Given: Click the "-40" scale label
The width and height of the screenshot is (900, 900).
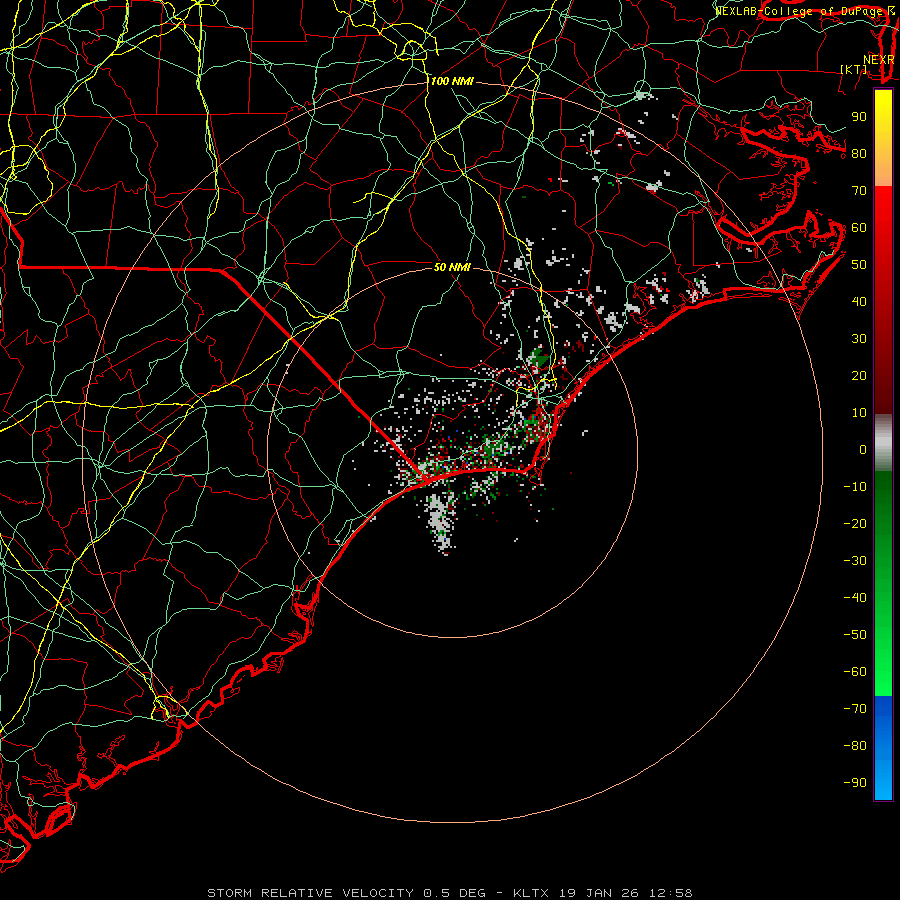Looking at the screenshot, I should coord(855,598).
